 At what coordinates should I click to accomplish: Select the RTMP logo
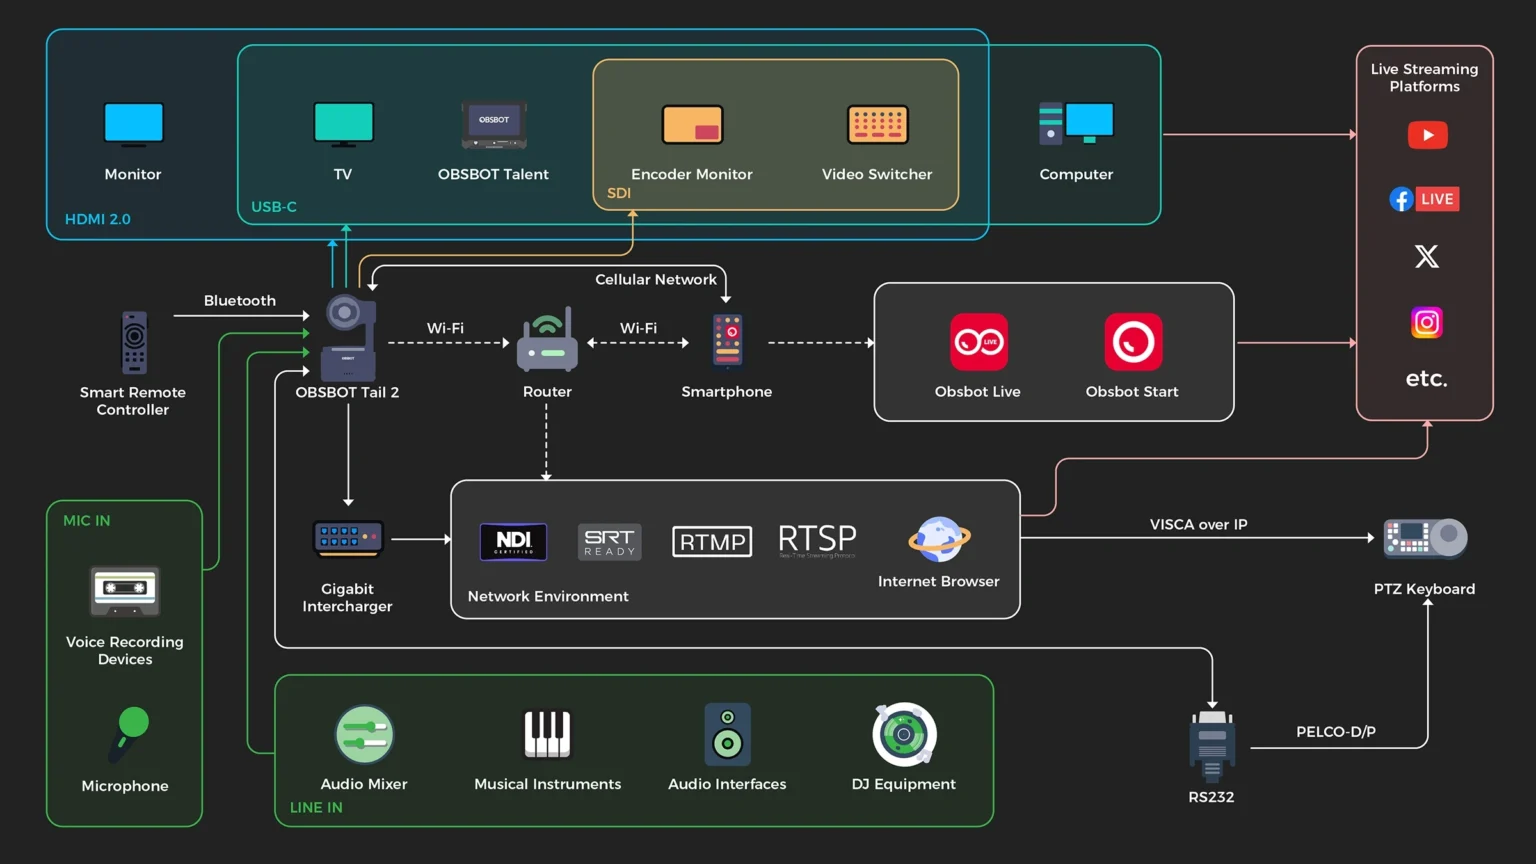click(x=712, y=542)
